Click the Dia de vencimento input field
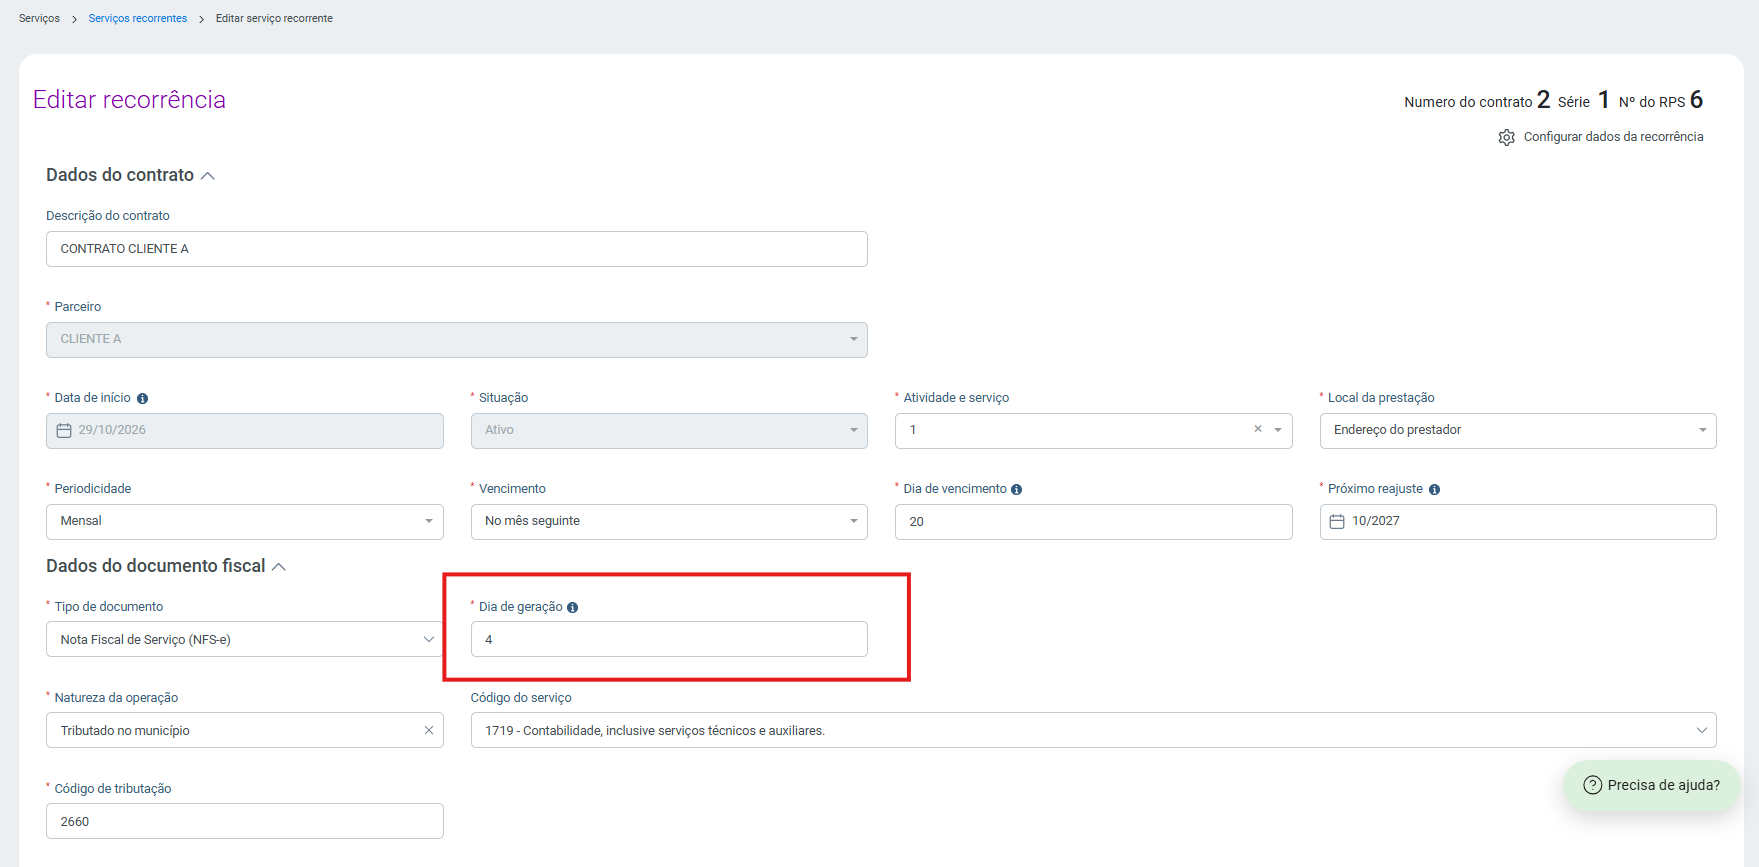 1093,522
